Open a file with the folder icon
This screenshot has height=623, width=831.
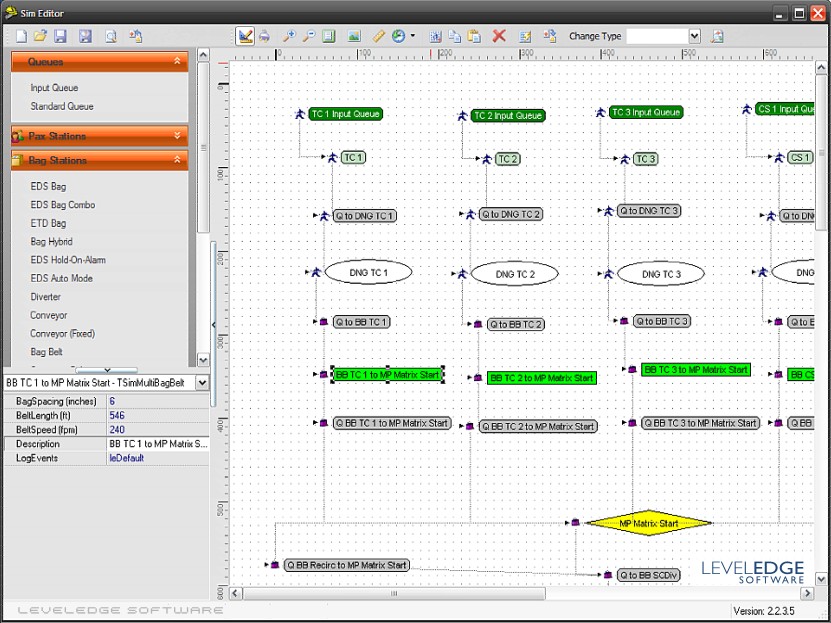coord(39,36)
